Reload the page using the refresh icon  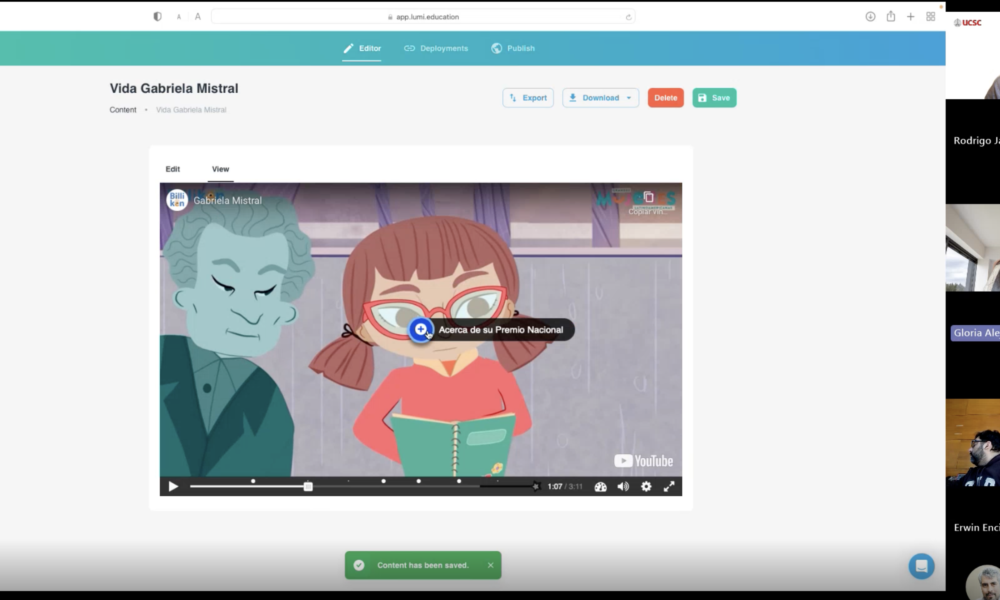pos(628,17)
